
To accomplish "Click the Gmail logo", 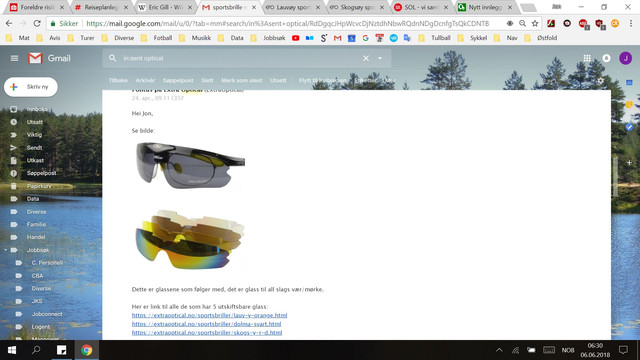I will 49,58.
